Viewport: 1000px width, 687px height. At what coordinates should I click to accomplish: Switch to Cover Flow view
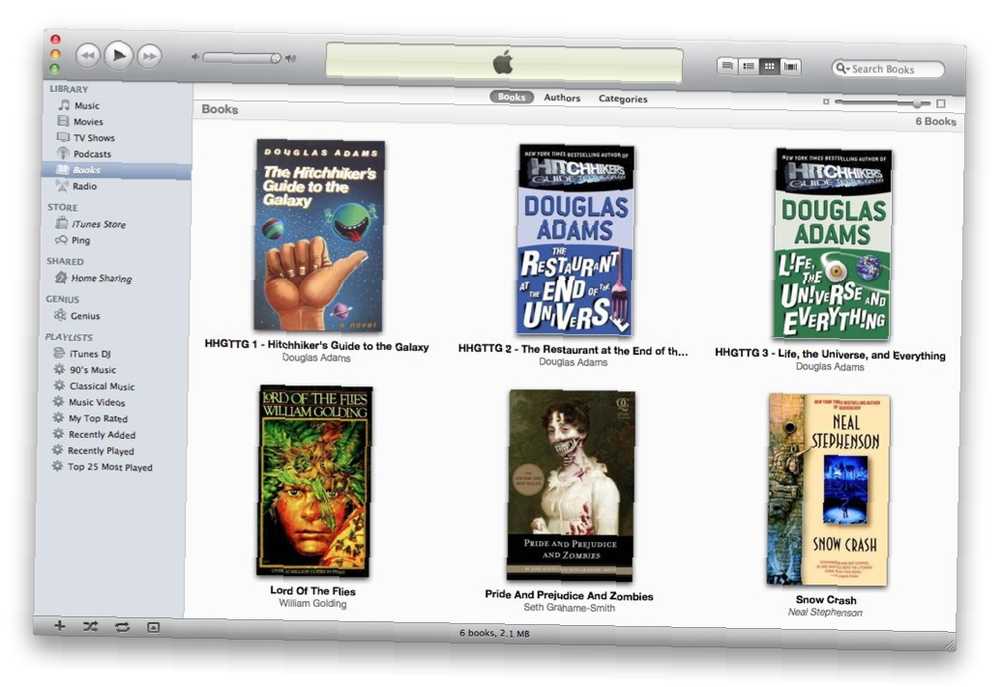pos(791,66)
